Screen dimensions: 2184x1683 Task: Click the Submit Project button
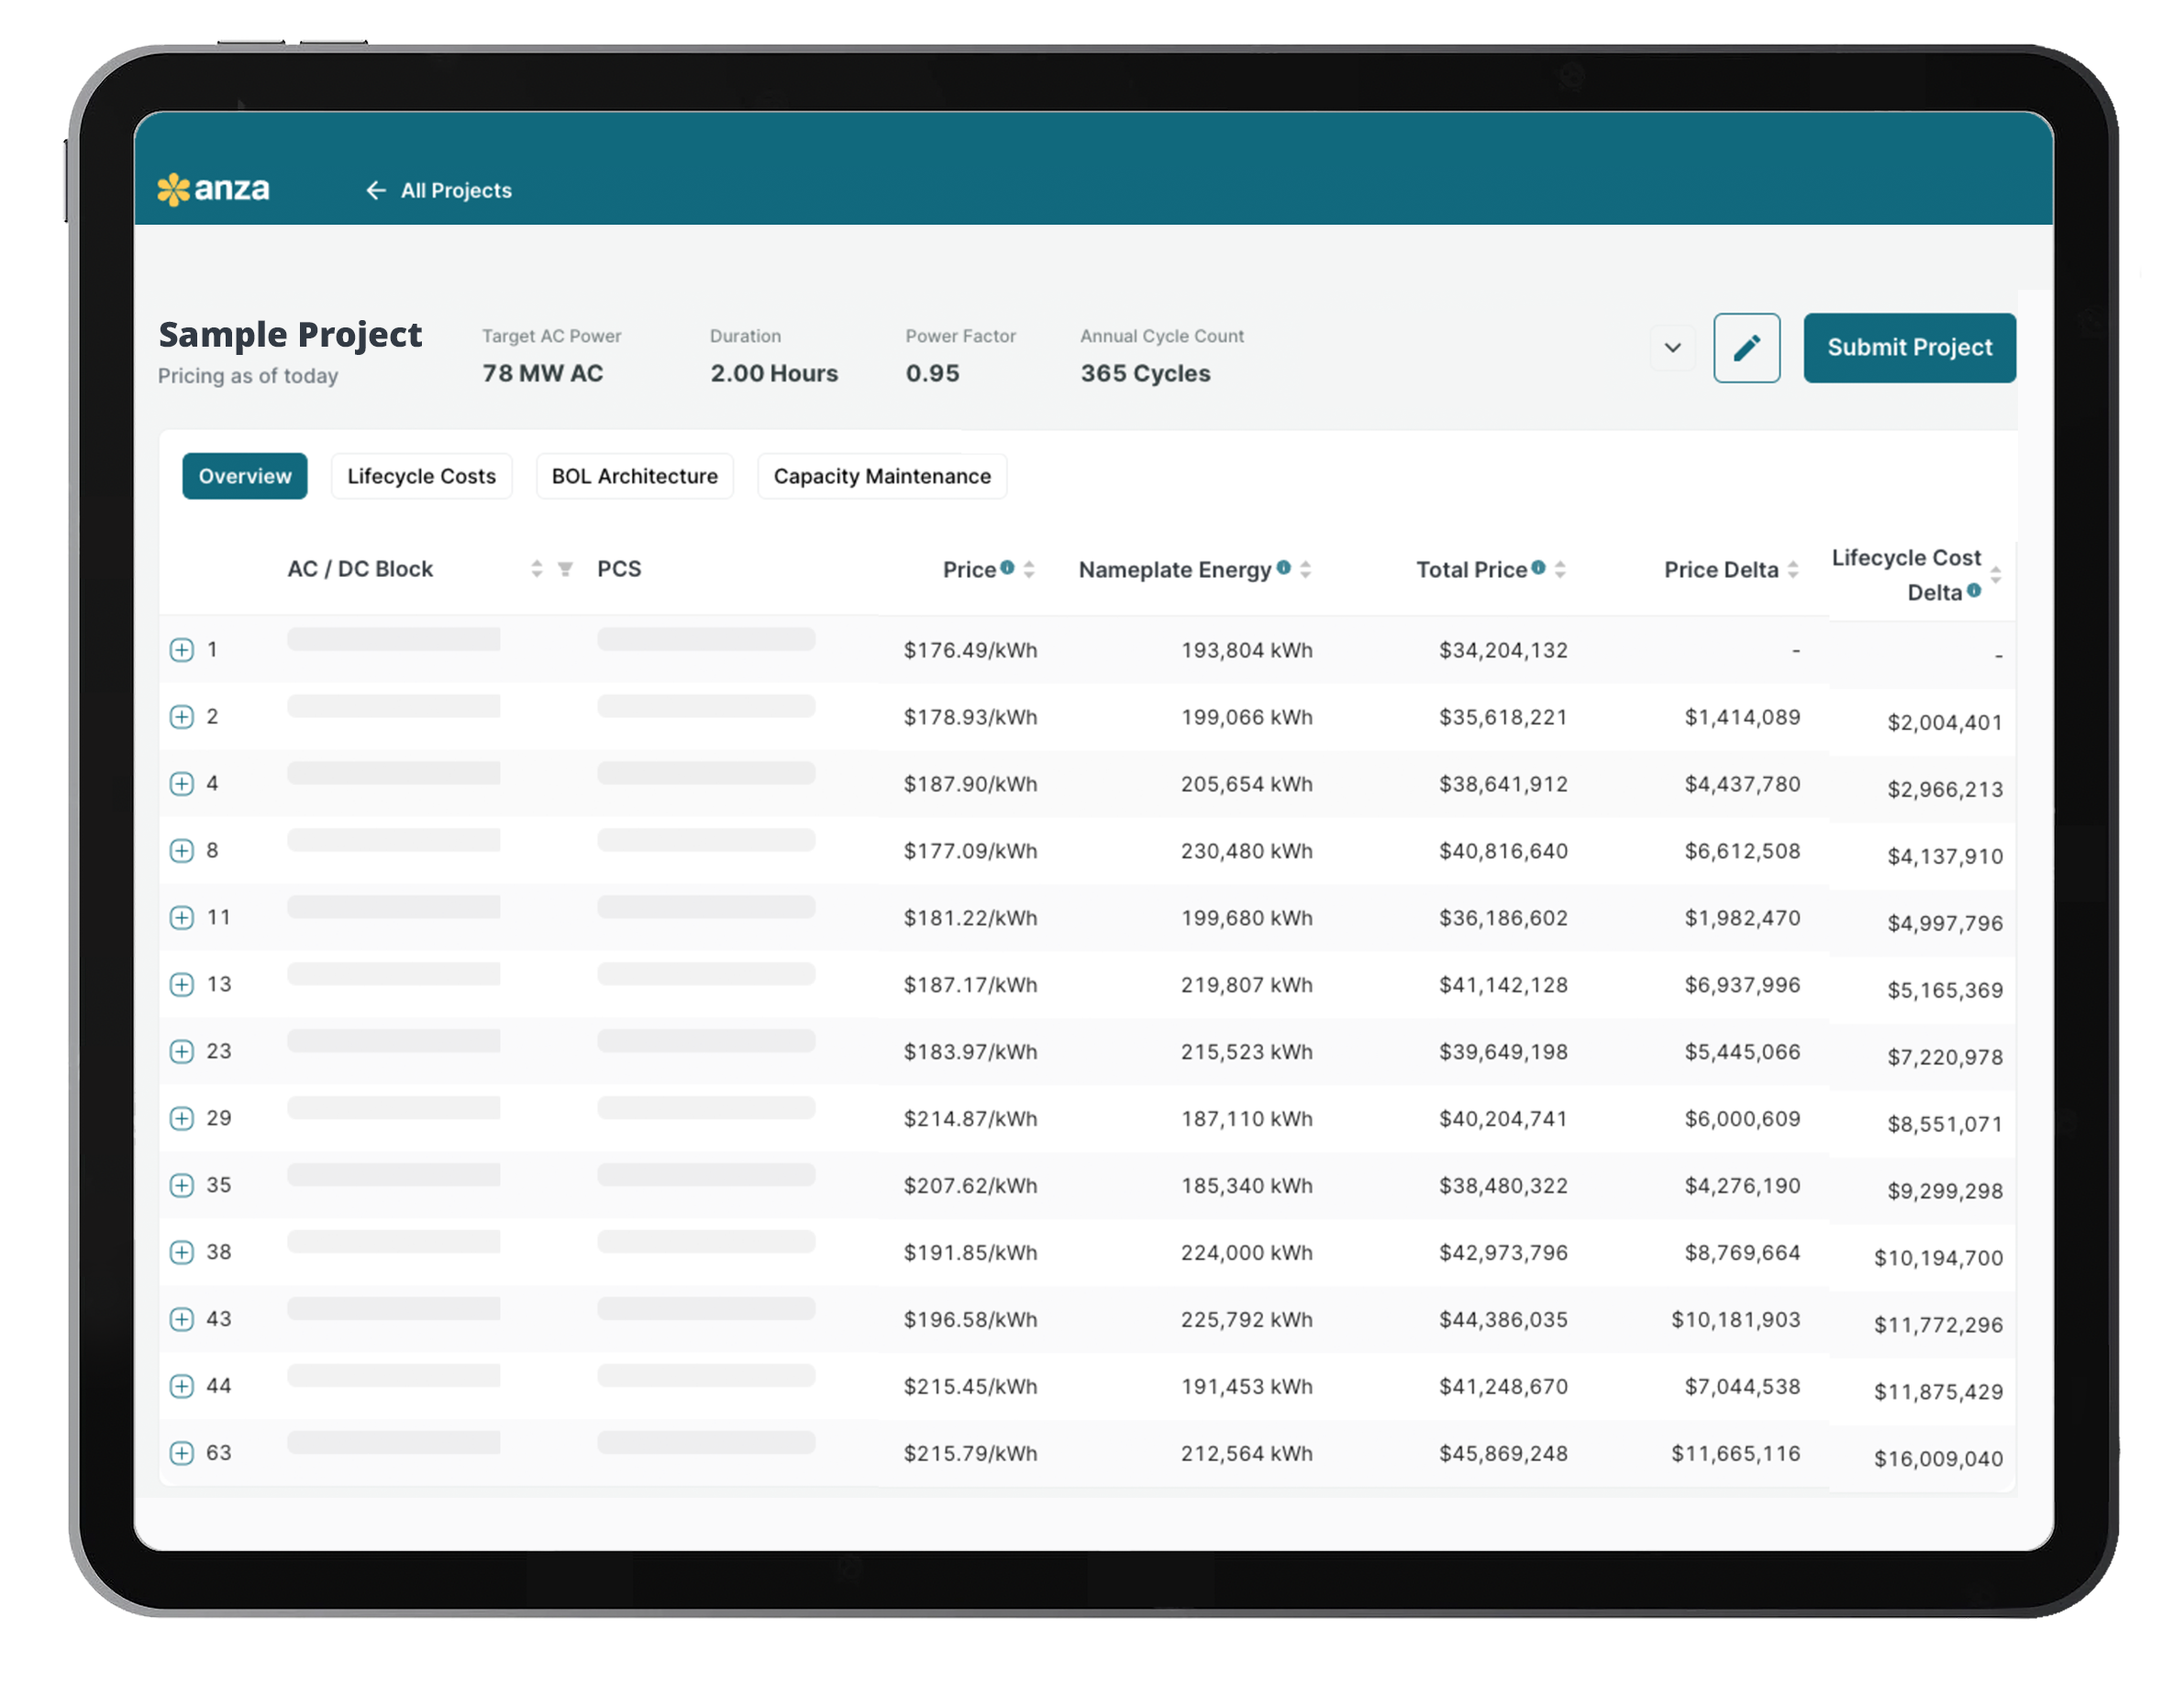pyautogui.click(x=1909, y=347)
